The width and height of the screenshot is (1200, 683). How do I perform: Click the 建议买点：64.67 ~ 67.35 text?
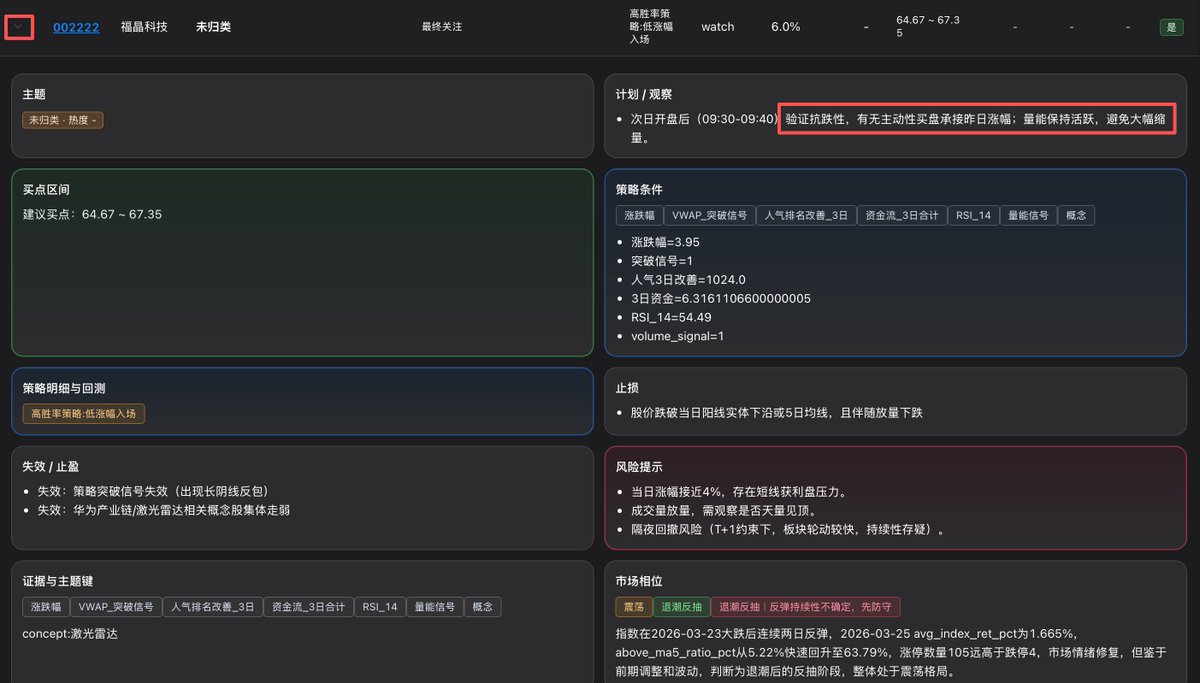point(92,215)
